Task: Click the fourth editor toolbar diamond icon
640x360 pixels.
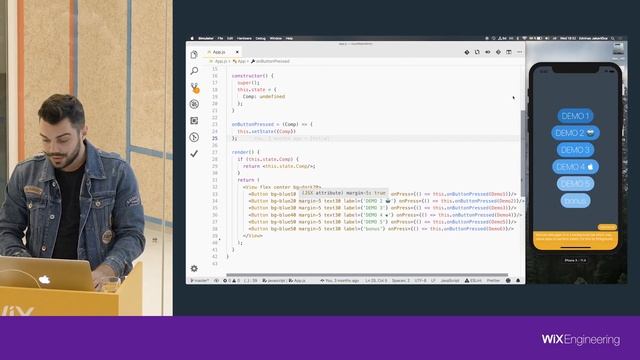Action: pyautogui.click(x=498, y=52)
